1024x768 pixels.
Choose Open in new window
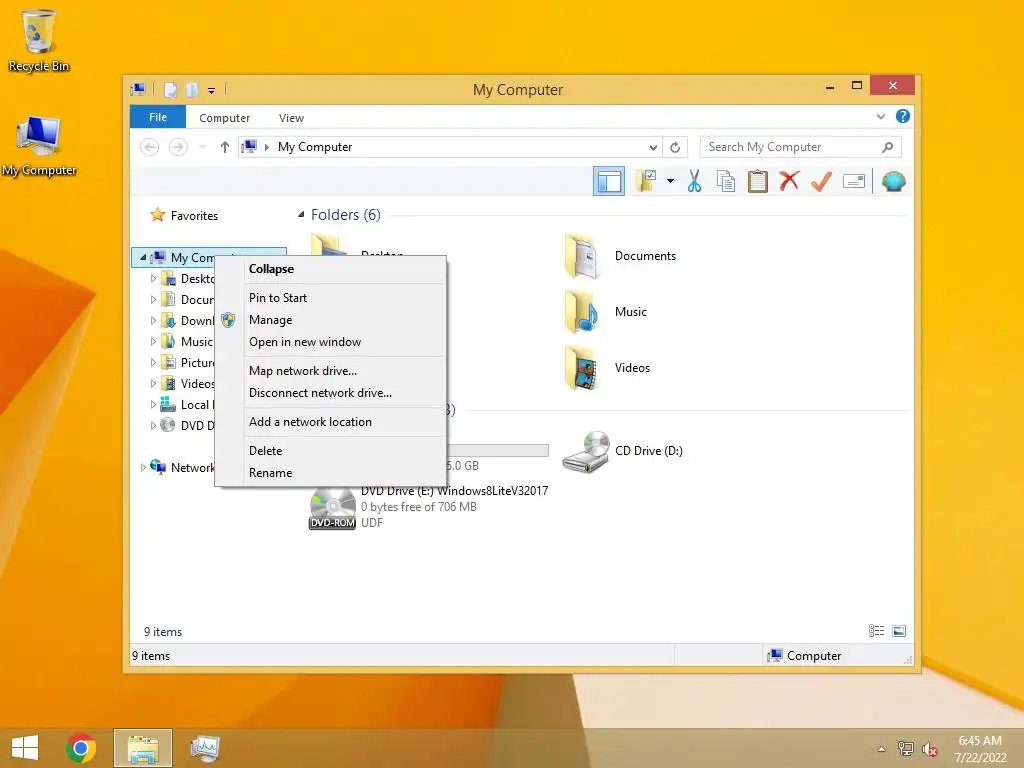[331, 342]
